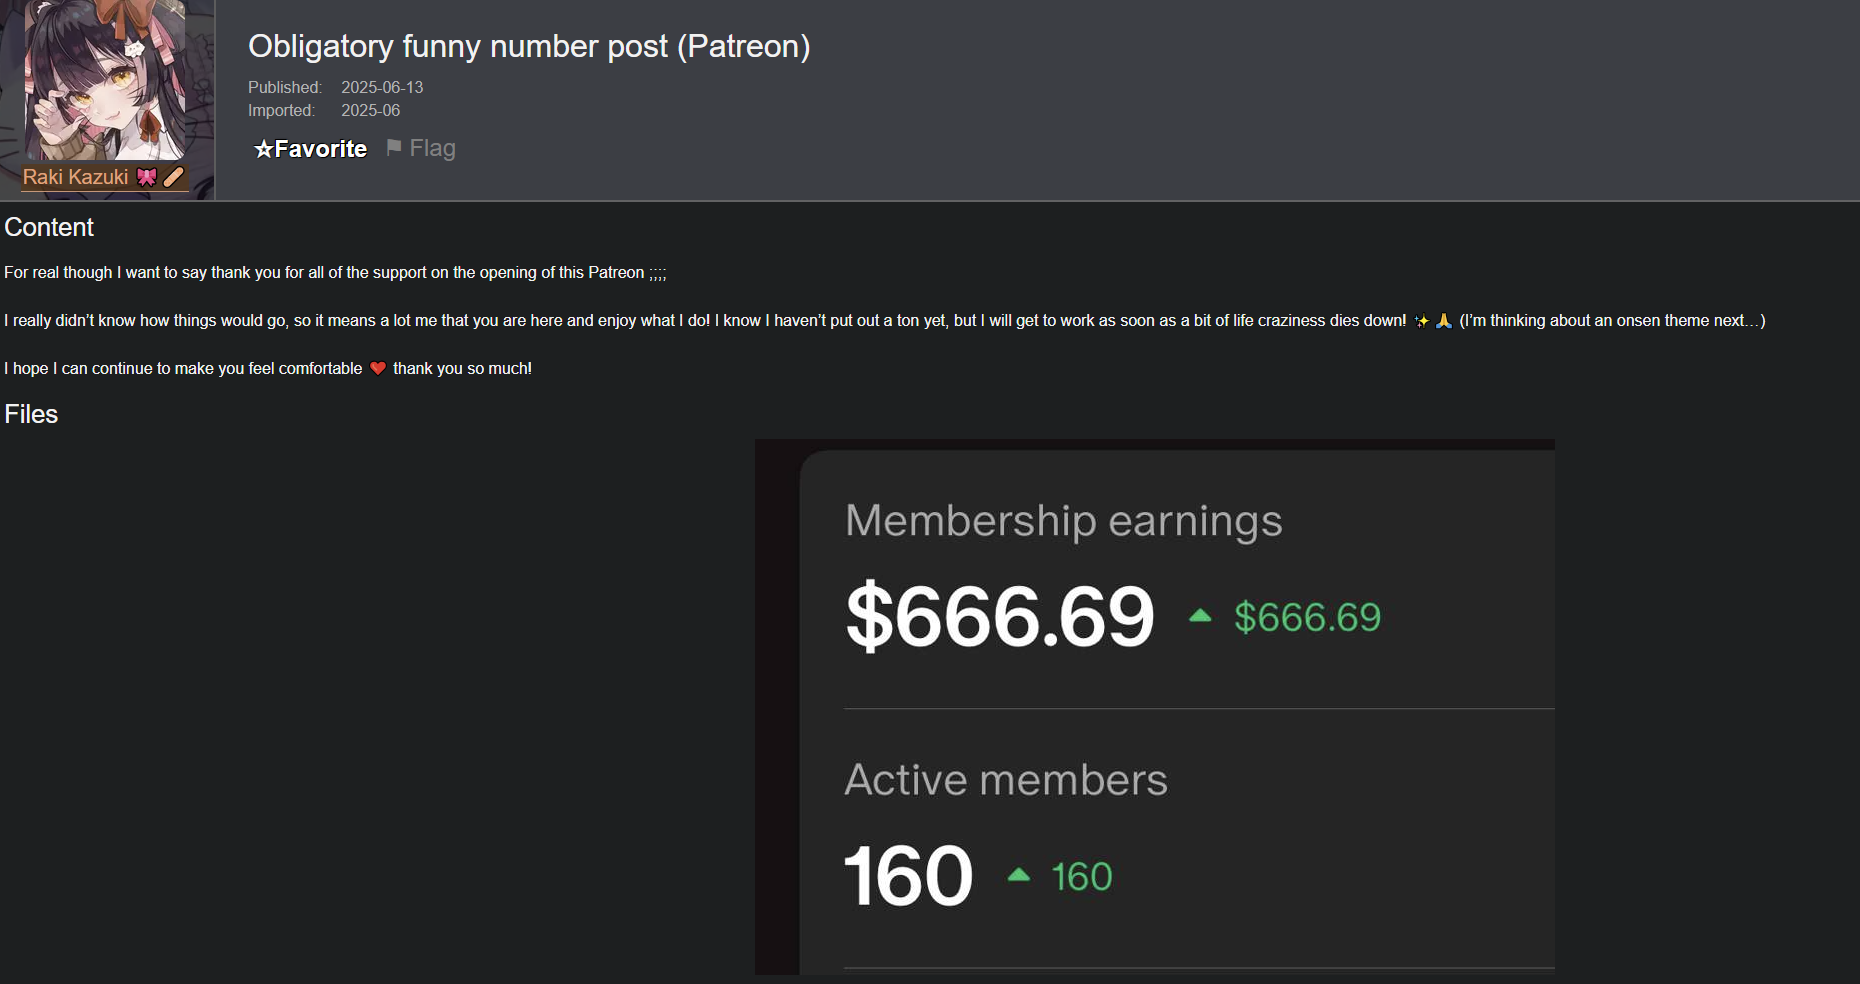Click the sparkles emoji in the post content
Viewport: 1860px width, 984px height.
[x=1421, y=321]
